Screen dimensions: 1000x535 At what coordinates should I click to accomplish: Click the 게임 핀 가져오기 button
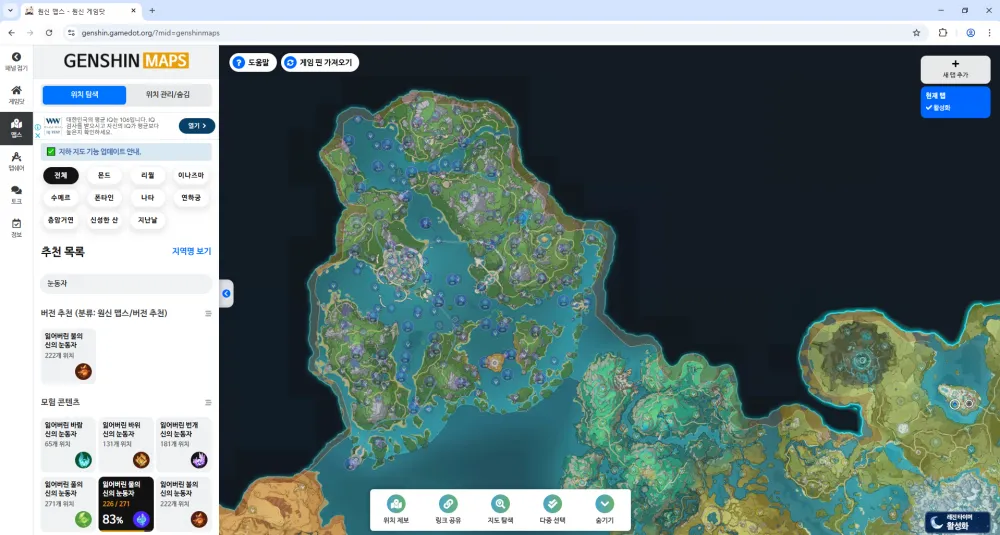320,62
